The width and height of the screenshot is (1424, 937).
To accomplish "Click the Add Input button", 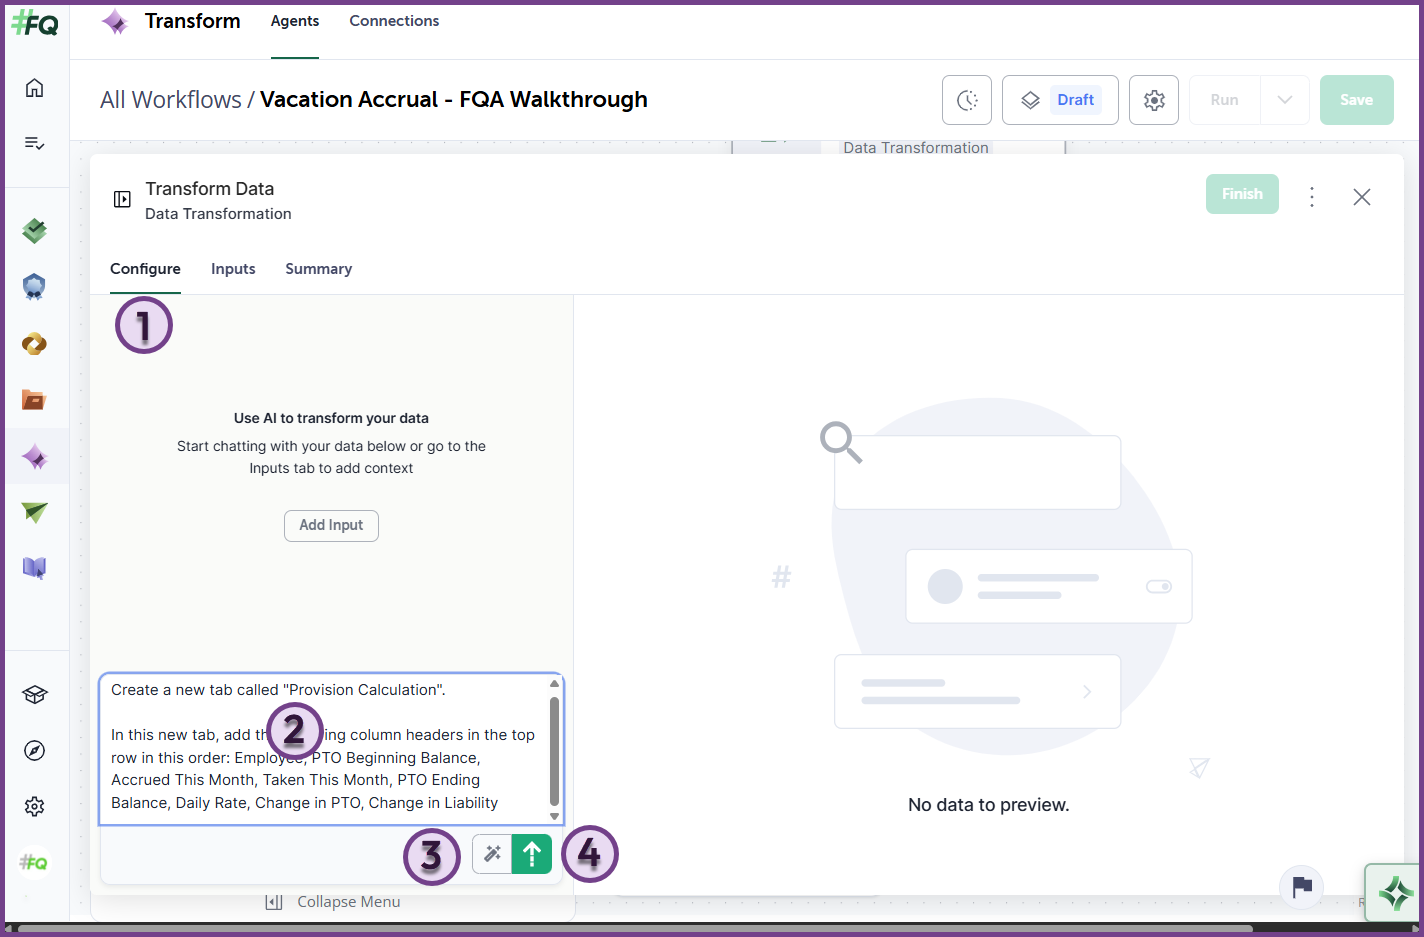I will coord(331,526).
